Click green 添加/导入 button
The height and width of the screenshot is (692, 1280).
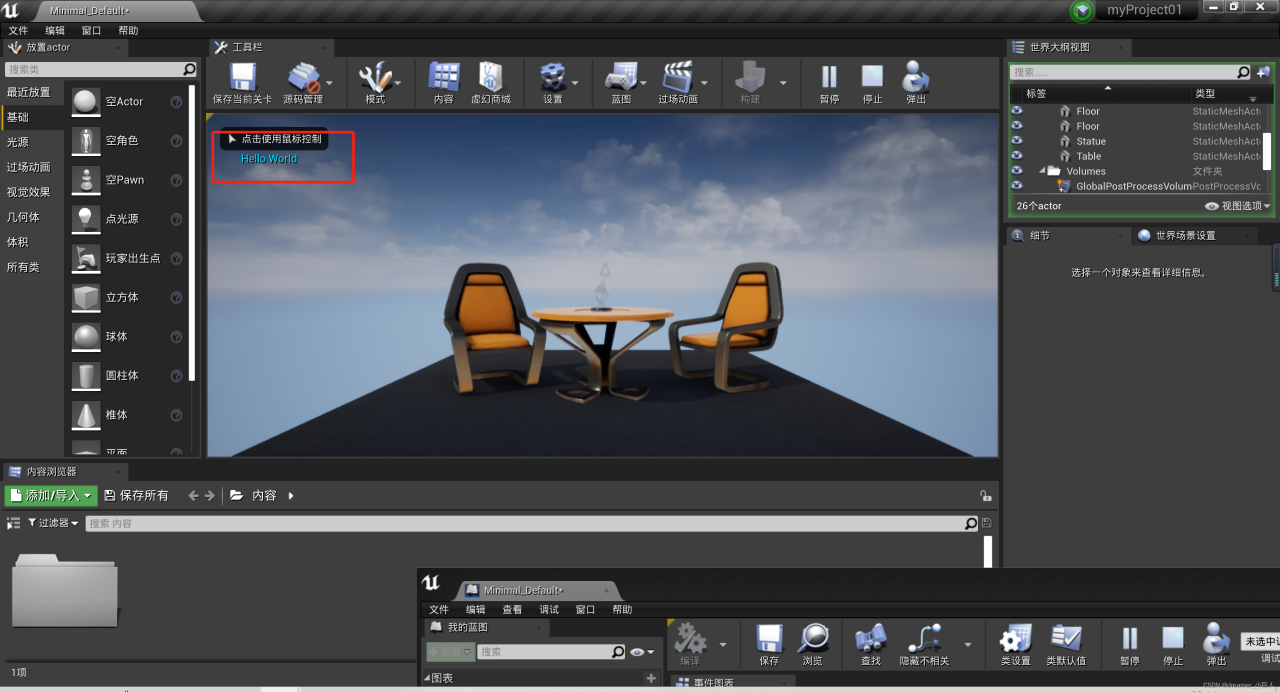pos(51,496)
